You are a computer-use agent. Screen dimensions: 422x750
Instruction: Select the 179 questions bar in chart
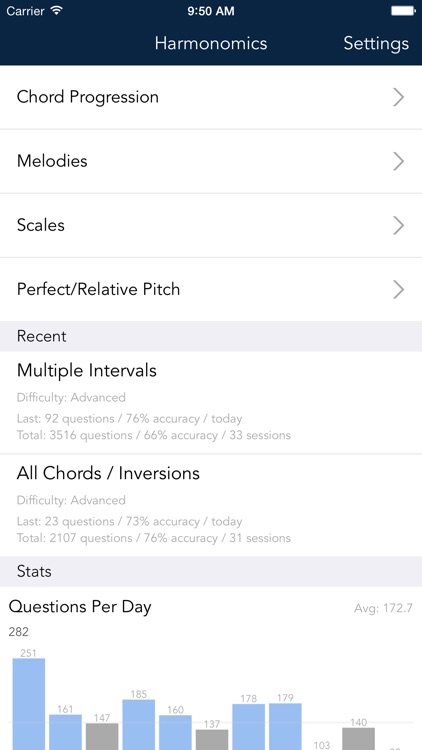coord(285,726)
